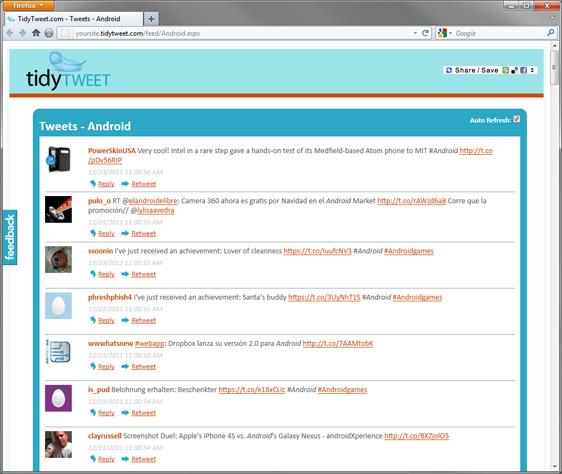Screen dimensions: 562x474
Task: Go back with the browser back arrow
Action: pyautogui.click(x=10, y=33)
